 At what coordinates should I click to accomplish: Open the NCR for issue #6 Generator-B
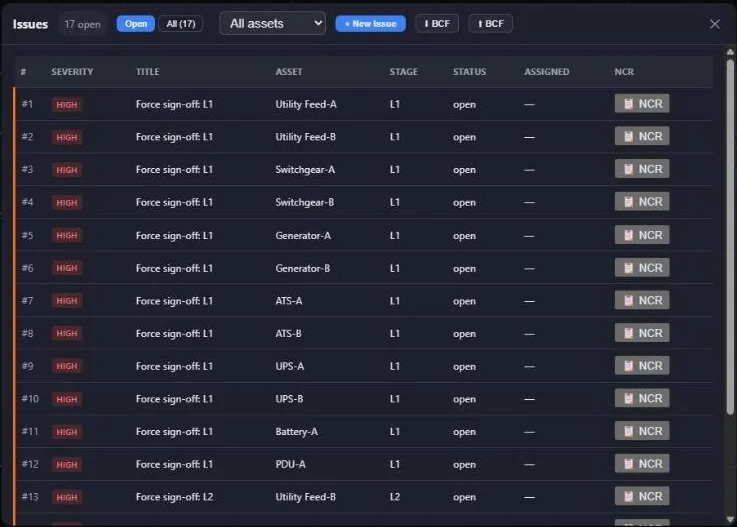(x=642, y=267)
